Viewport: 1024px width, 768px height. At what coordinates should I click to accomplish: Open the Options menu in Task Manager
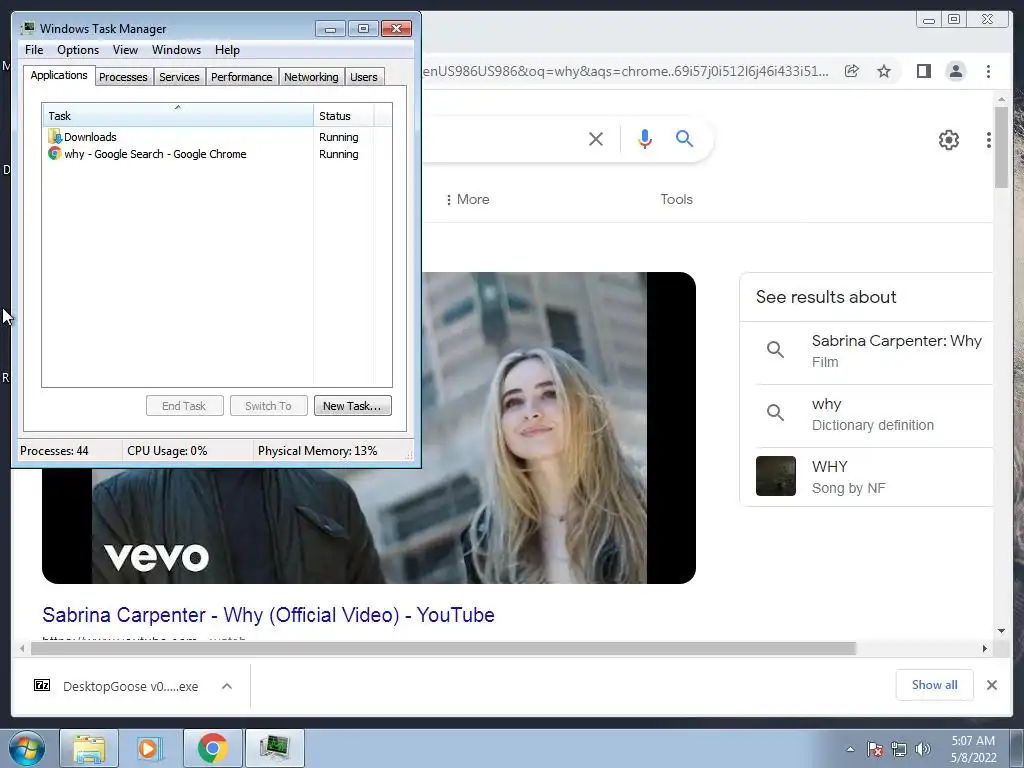(x=78, y=50)
